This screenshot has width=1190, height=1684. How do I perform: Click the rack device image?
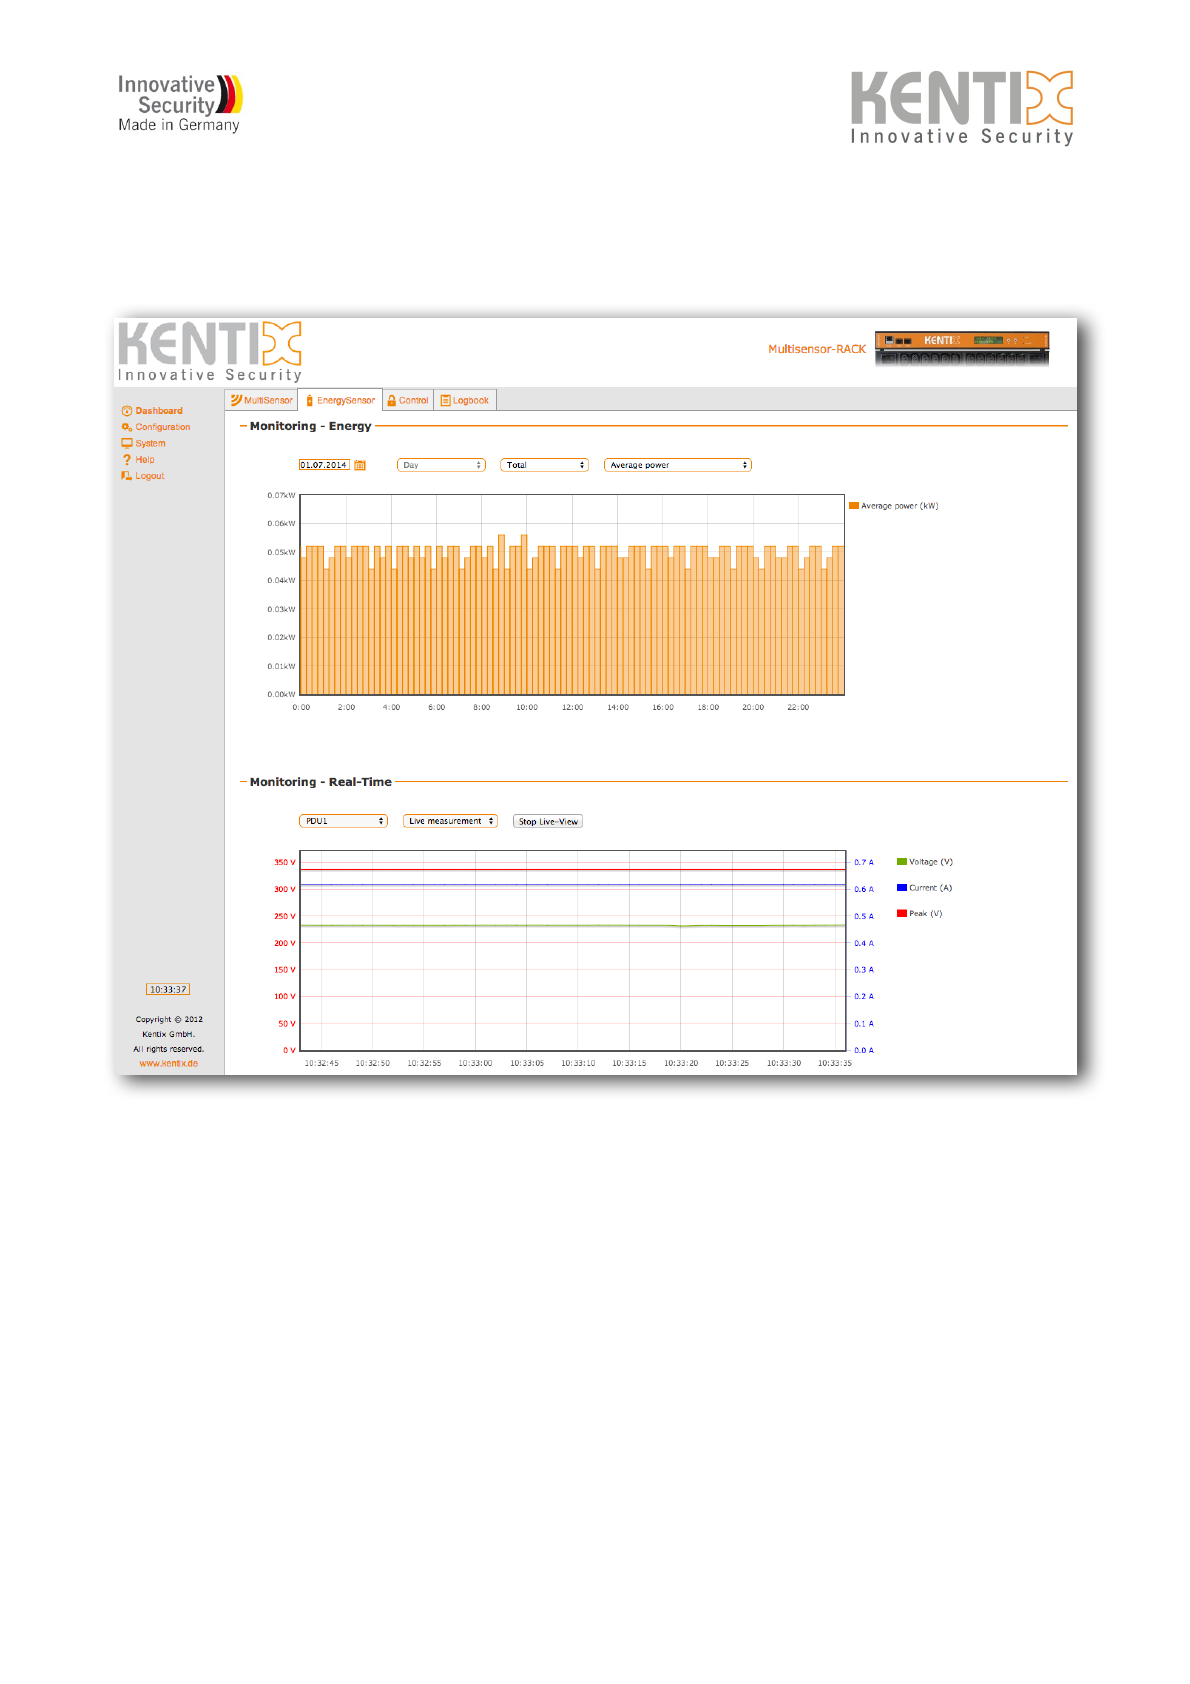pyautogui.click(x=962, y=348)
